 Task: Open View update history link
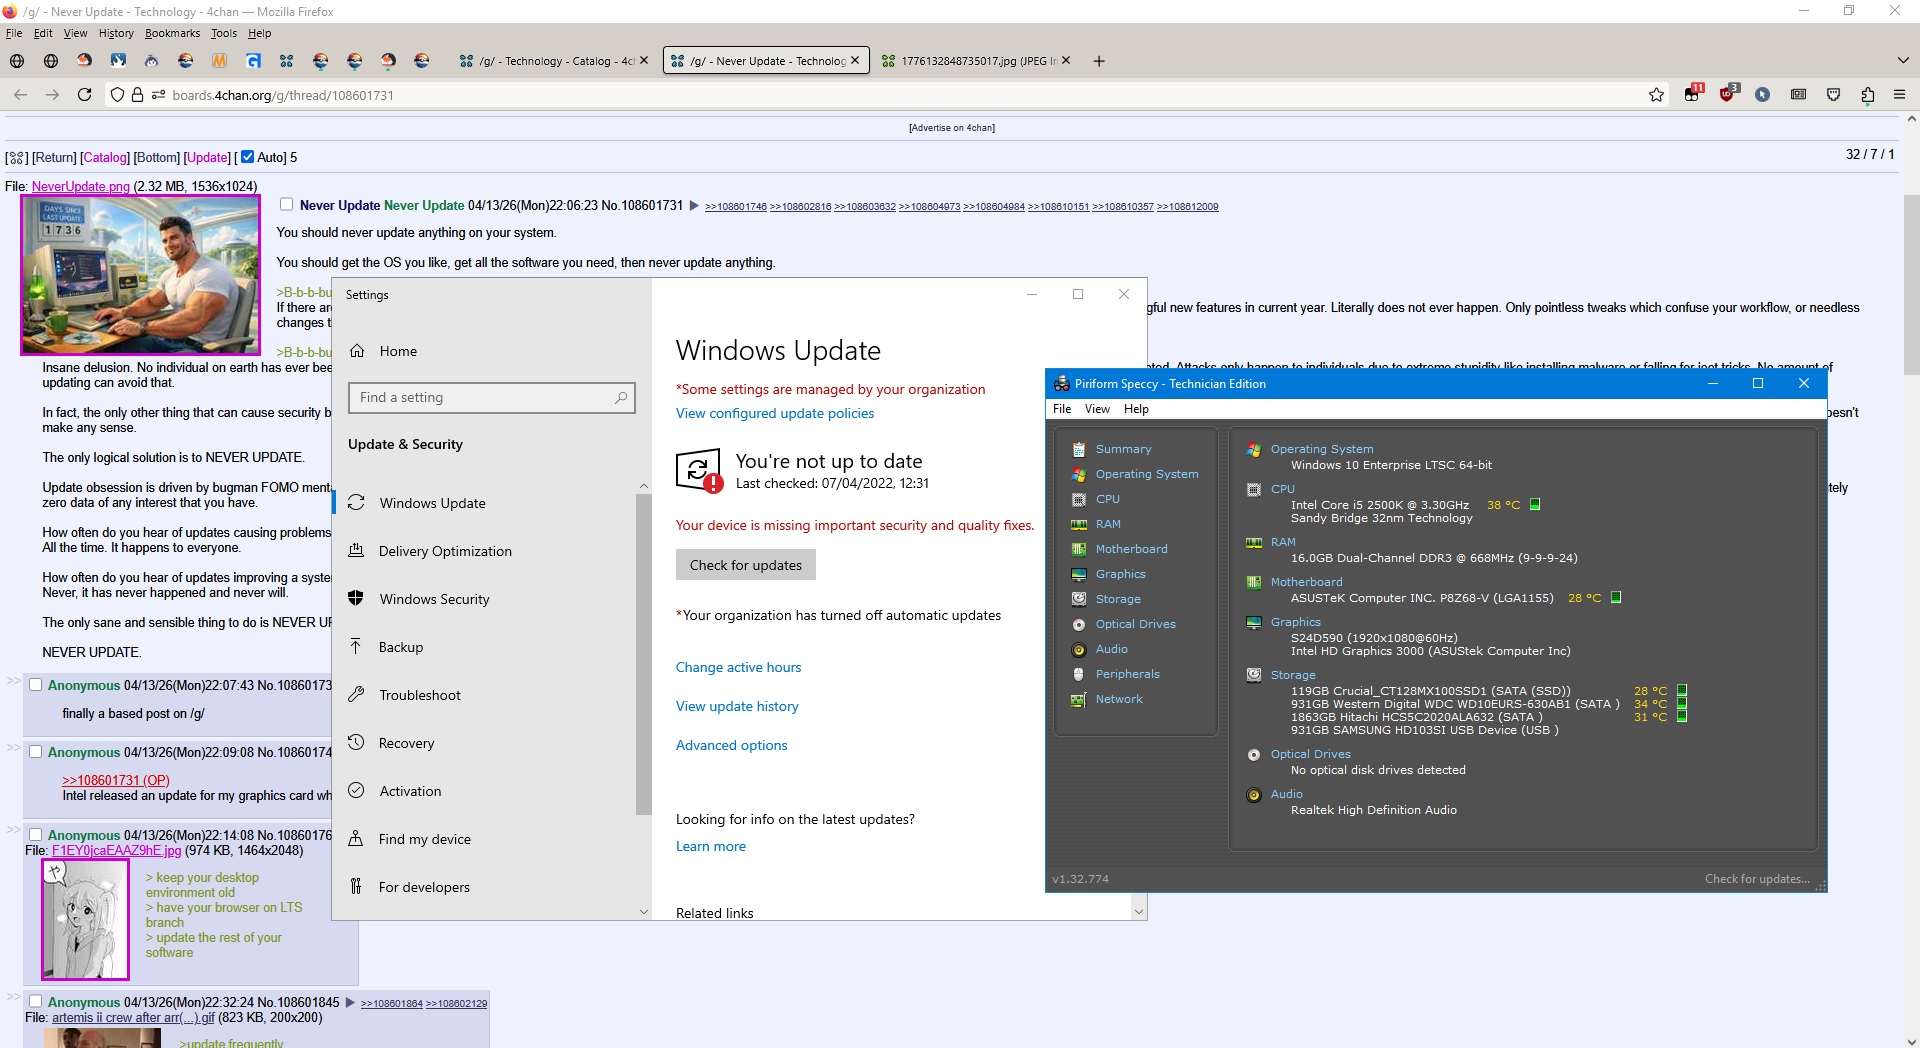coord(737,706)
